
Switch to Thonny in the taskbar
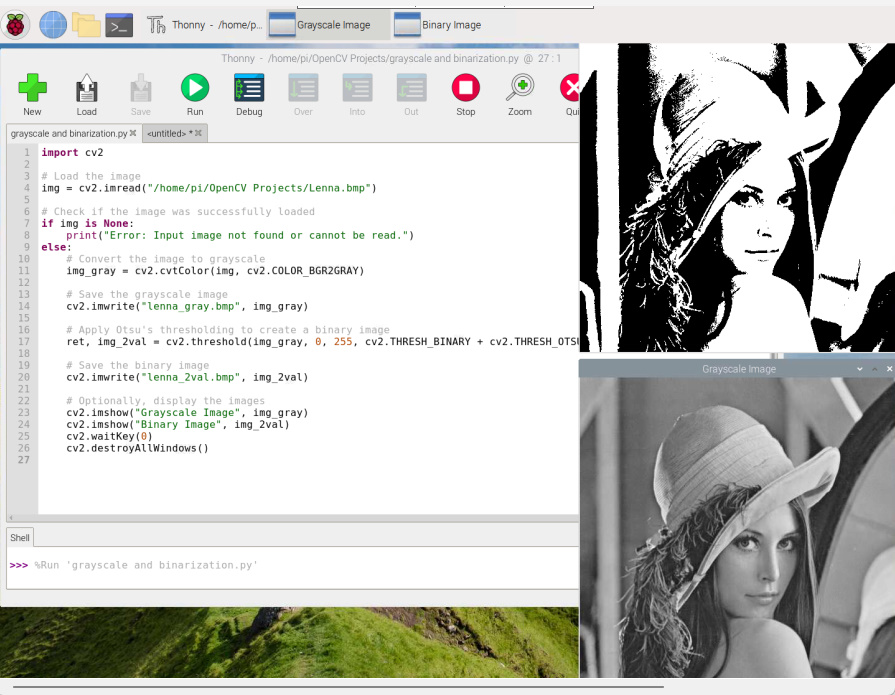[204, 25]
